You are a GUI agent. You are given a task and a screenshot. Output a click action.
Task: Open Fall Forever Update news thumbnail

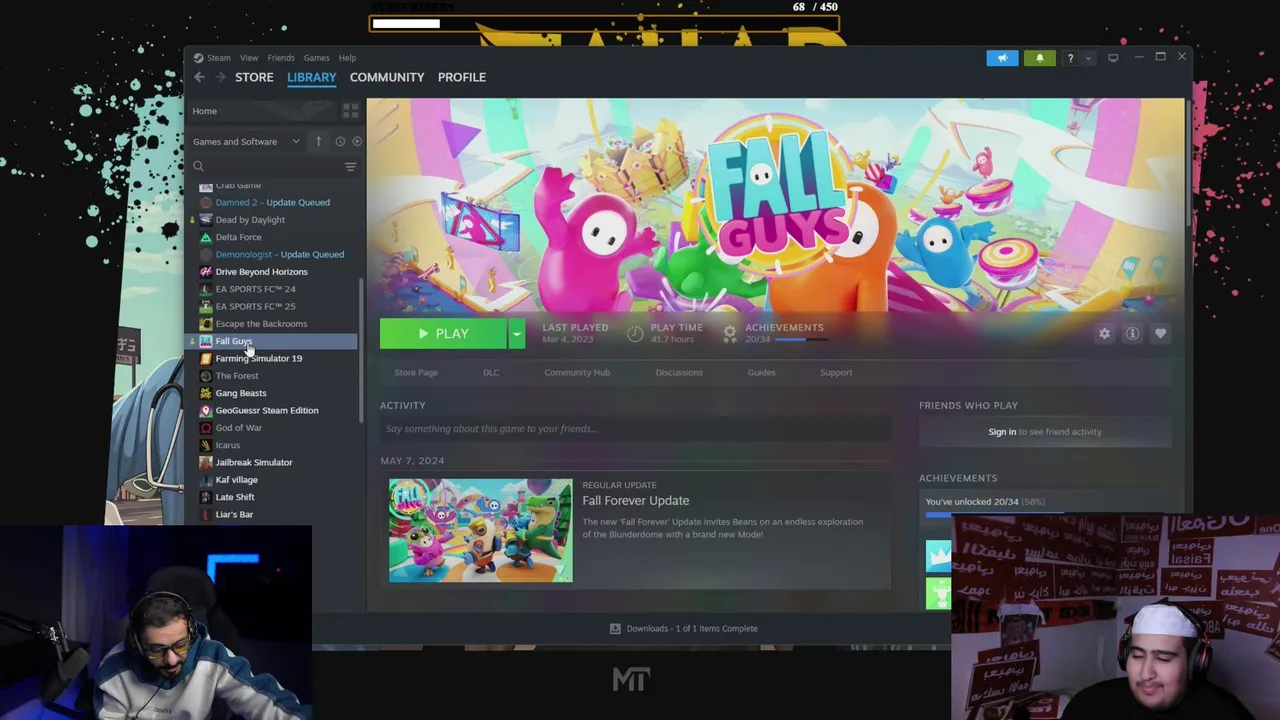tap(481, 530)
